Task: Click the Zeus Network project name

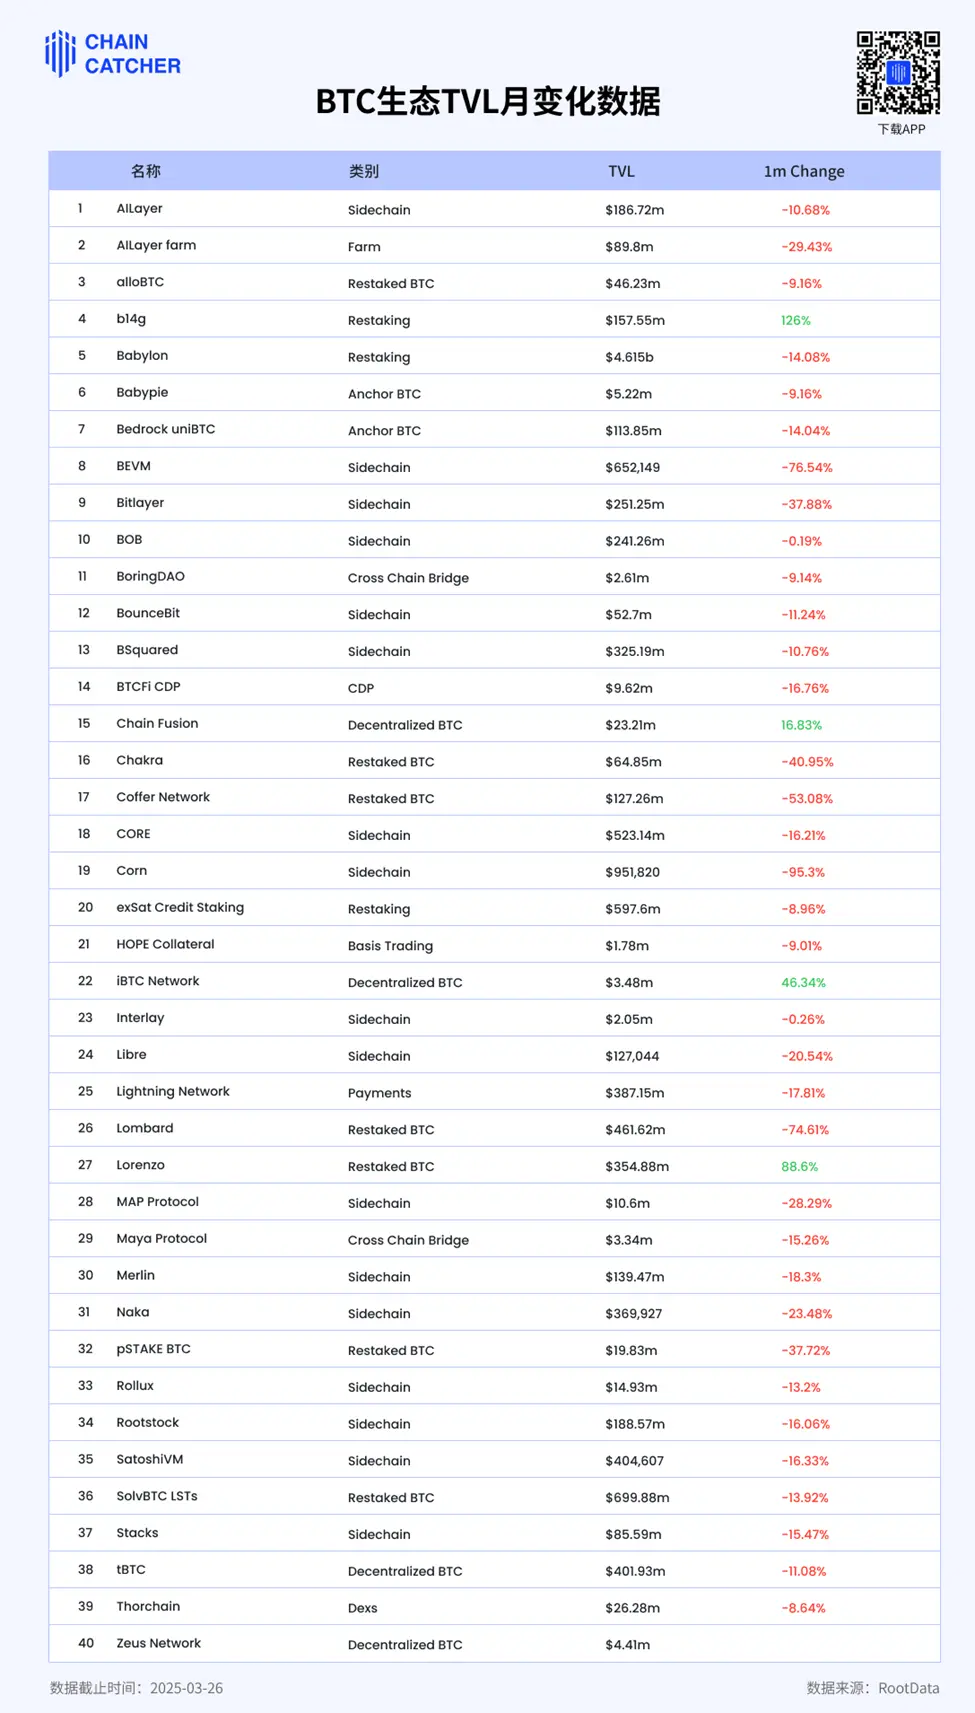Action: coord(158,1643)
